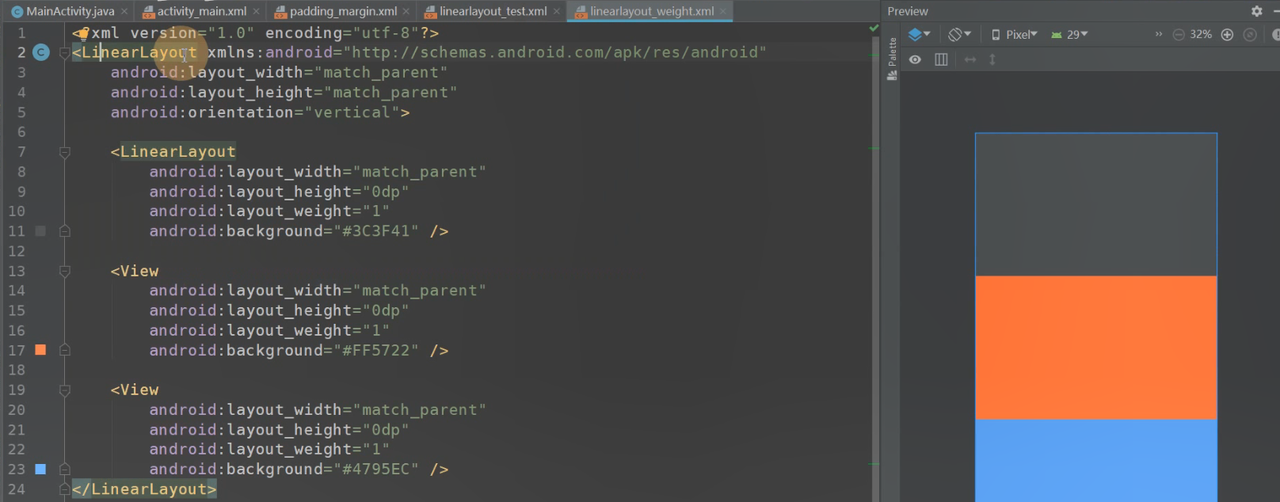Click the fold end marker on line 23
The width and height of the screenshot is (1280, 502).
click(x=64, y=469)
